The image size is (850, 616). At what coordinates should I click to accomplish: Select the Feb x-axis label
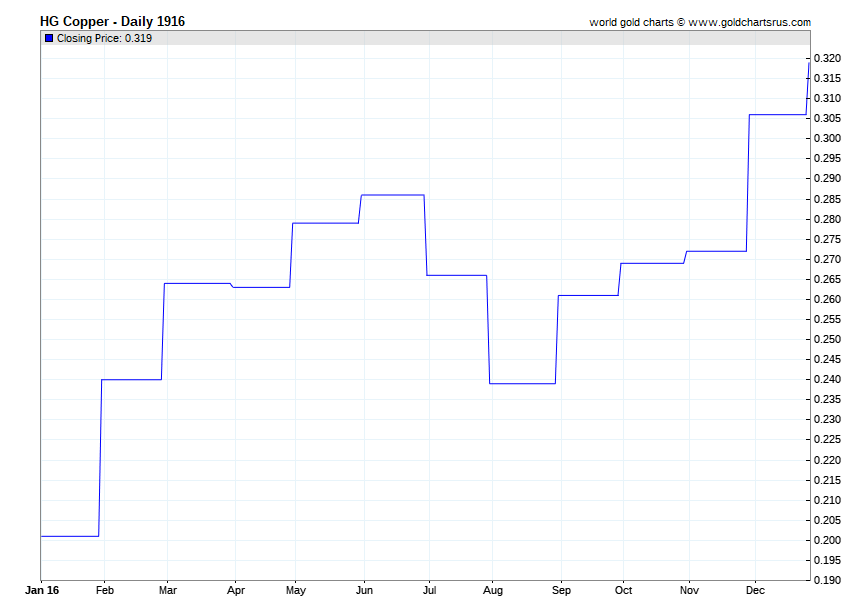coord(105,590)
